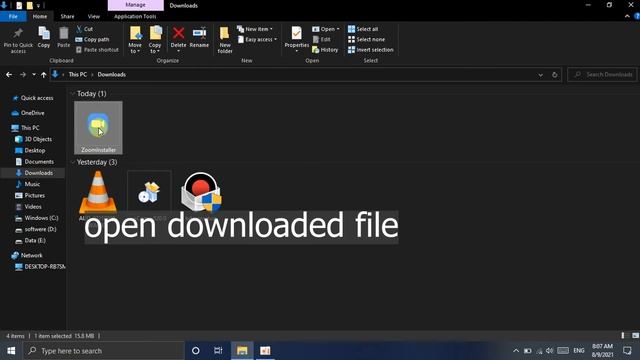Switch to Application Tools tab

click(135, 16)
